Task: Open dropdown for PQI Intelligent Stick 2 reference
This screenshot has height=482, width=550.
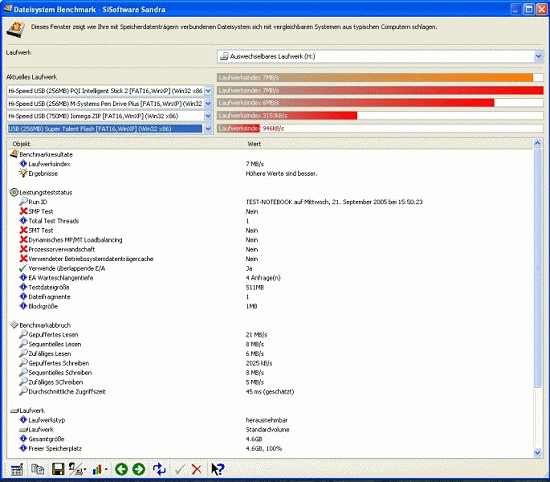Action: [208, 91]
